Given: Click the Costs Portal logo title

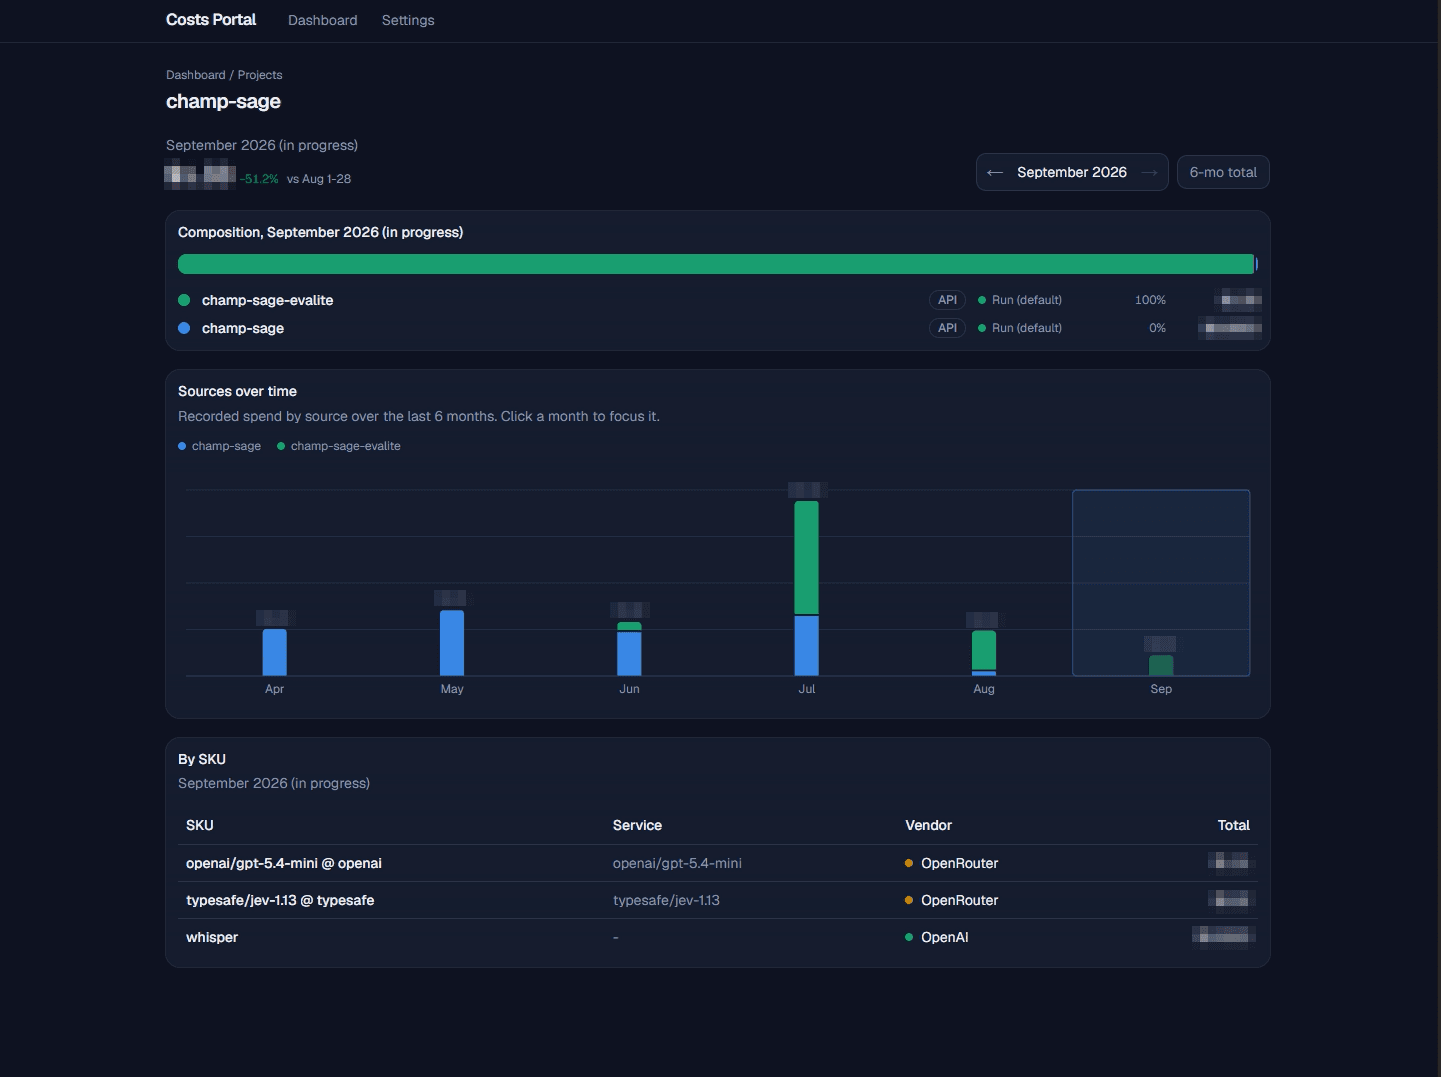Looking at the screenshot, I should coord(211,20).
